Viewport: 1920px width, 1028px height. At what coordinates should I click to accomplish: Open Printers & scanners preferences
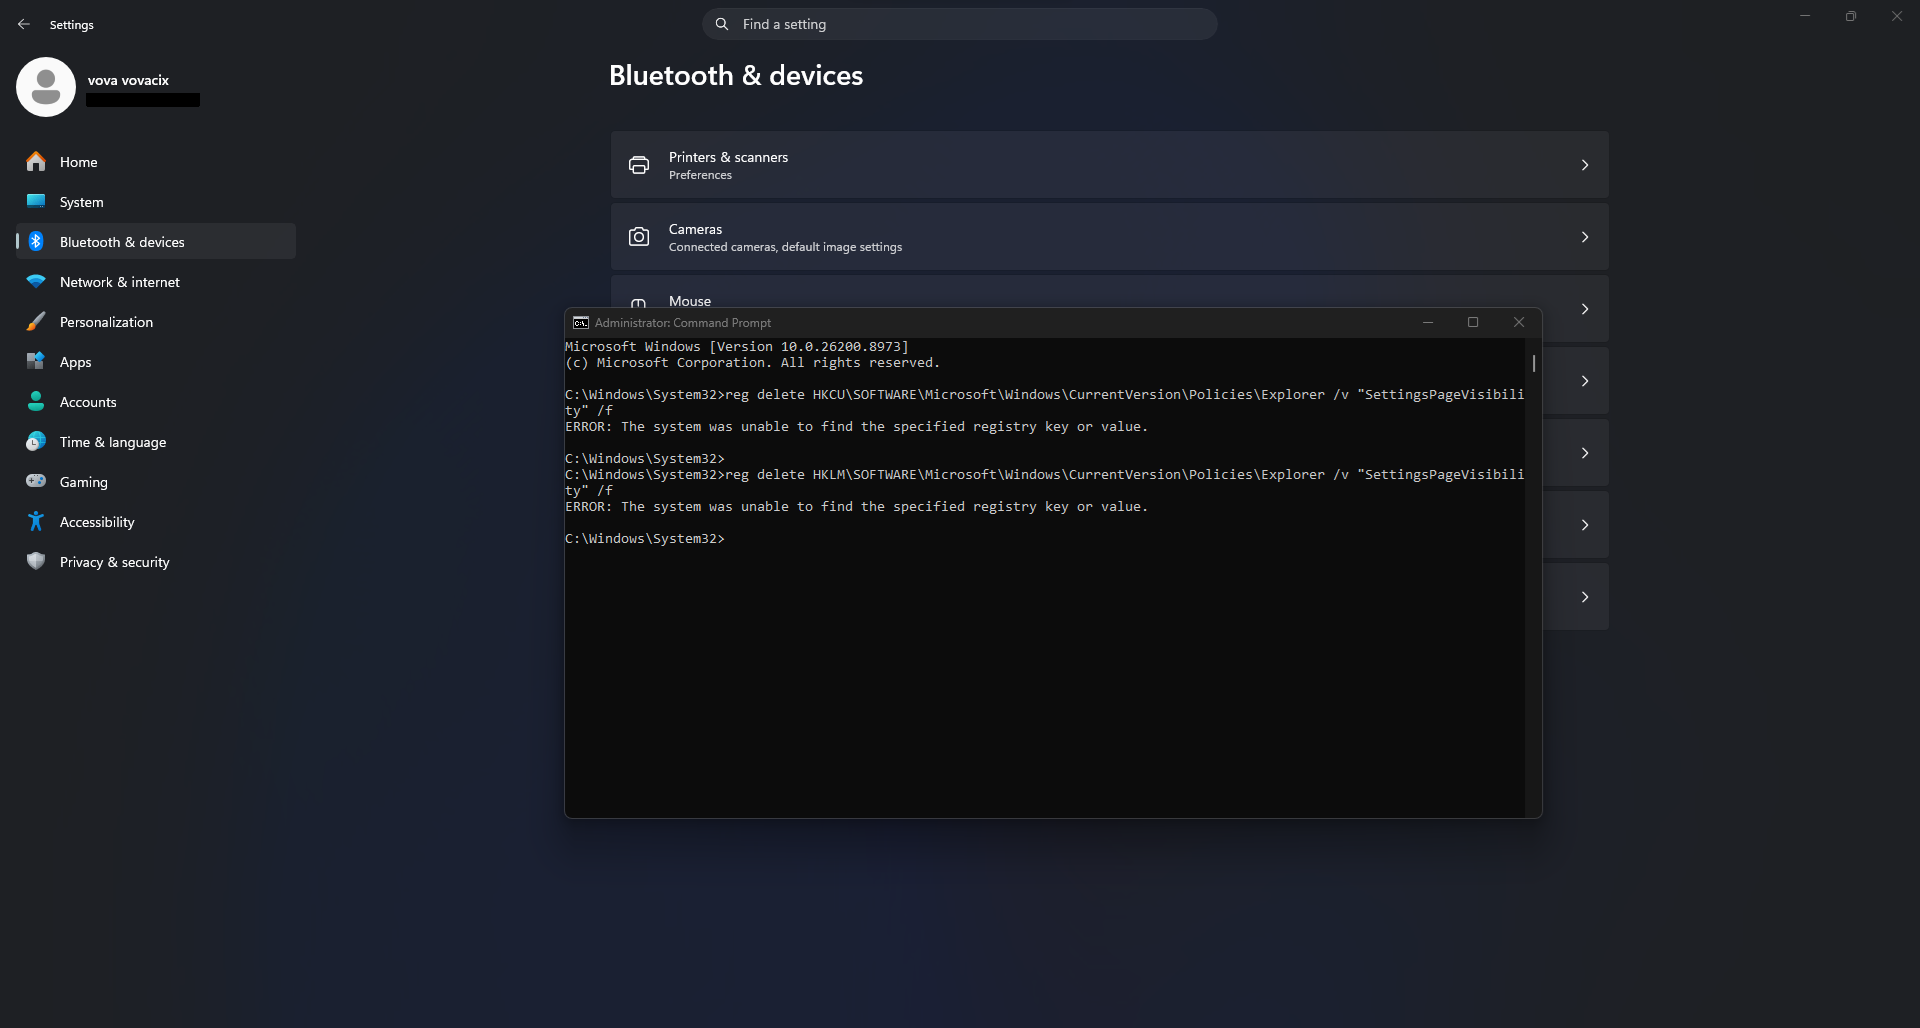(x=1110, y=165)
